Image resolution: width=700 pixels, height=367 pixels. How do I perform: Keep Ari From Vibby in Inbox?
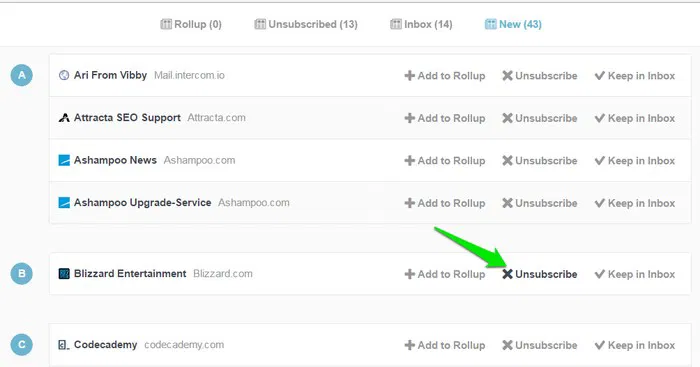coord(635,76)
